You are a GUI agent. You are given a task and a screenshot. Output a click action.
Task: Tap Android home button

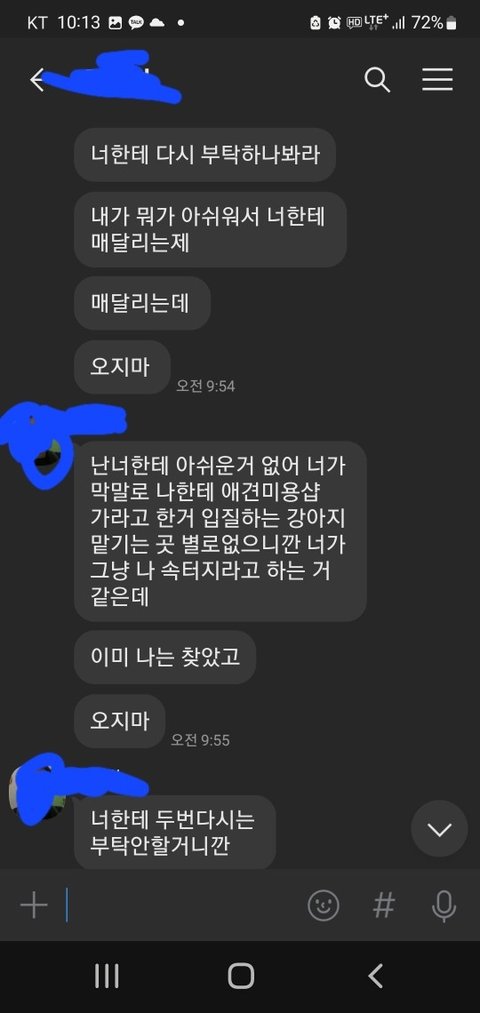[240, 976]
